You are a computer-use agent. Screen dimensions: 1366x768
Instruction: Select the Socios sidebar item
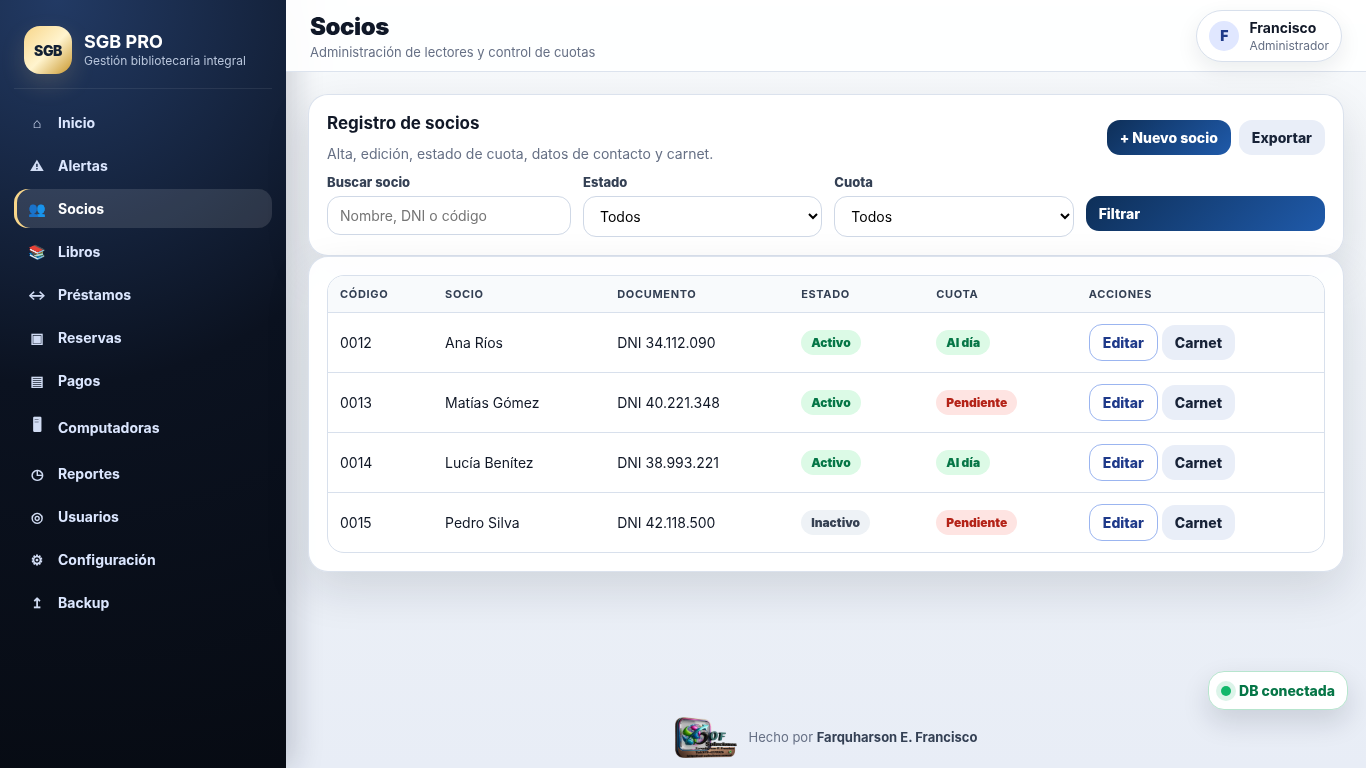click(143, 209)
